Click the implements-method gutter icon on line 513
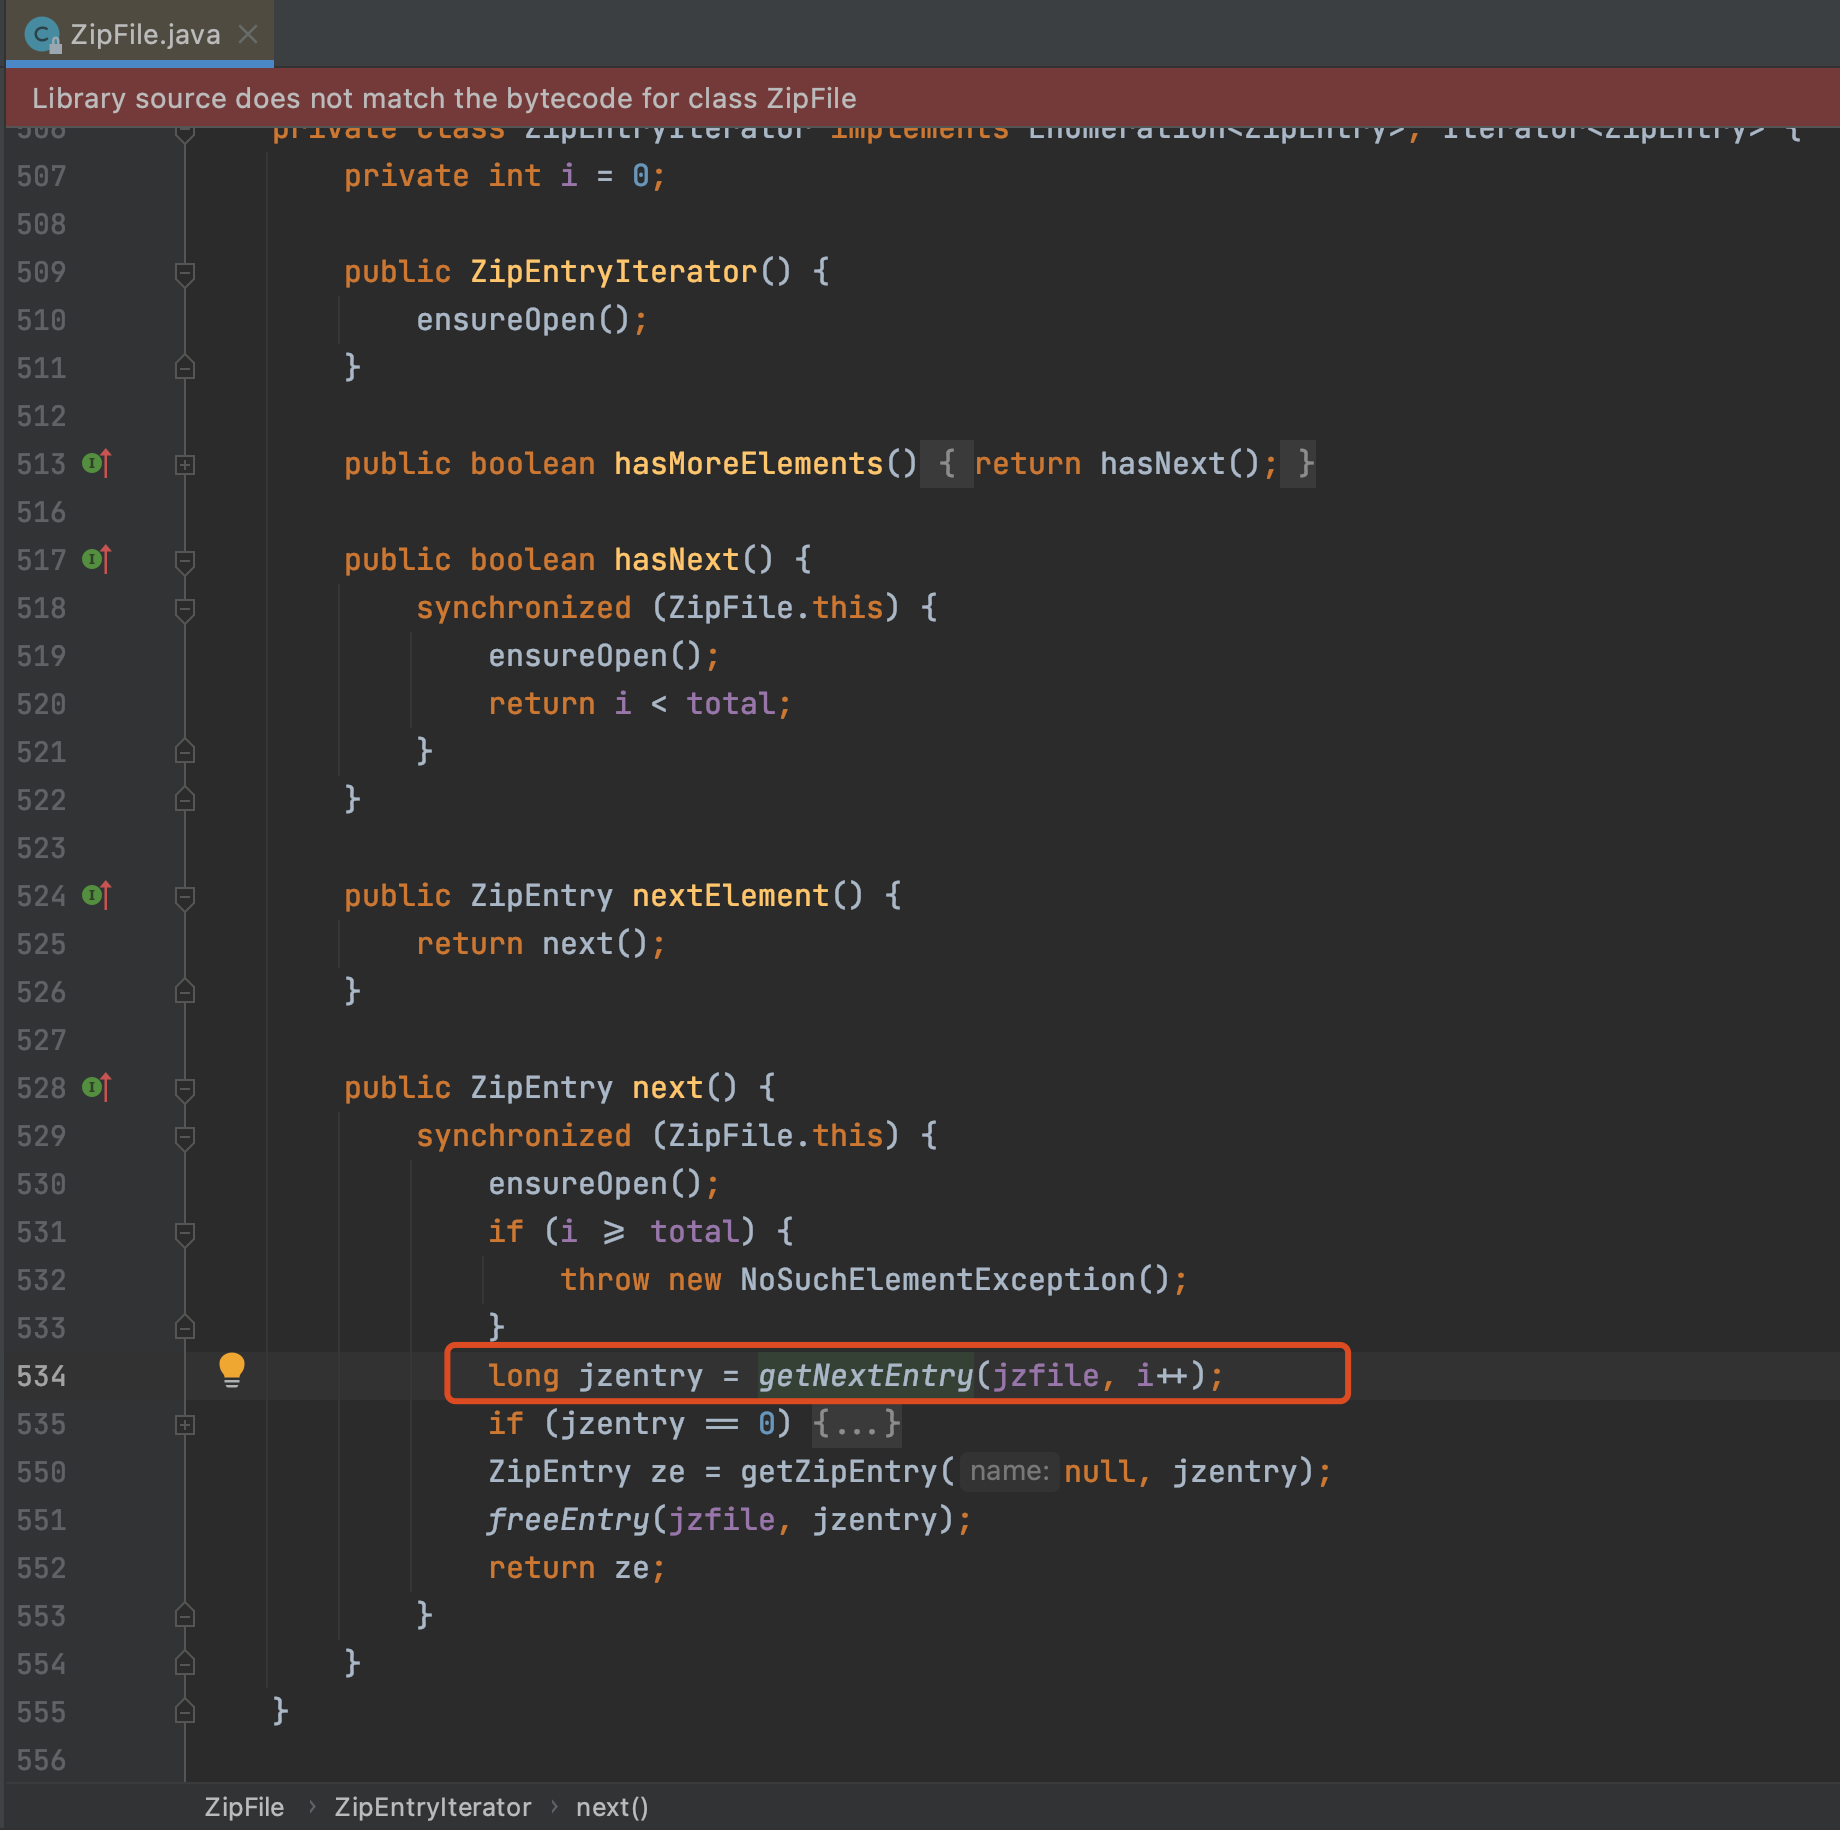The height and width of the screenshot is (1830, 1840). (x=97, y=463)
